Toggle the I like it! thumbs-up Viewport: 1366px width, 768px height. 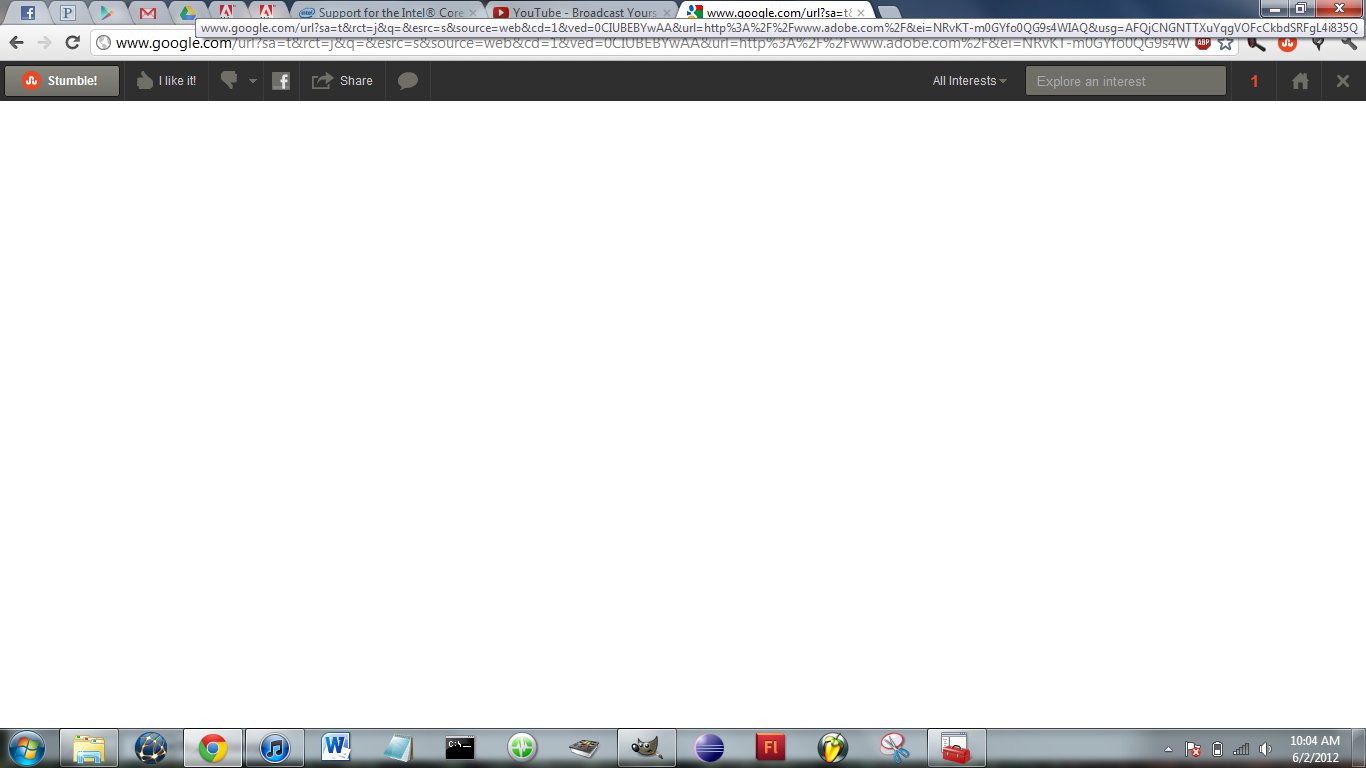click(x=166, y=80)
